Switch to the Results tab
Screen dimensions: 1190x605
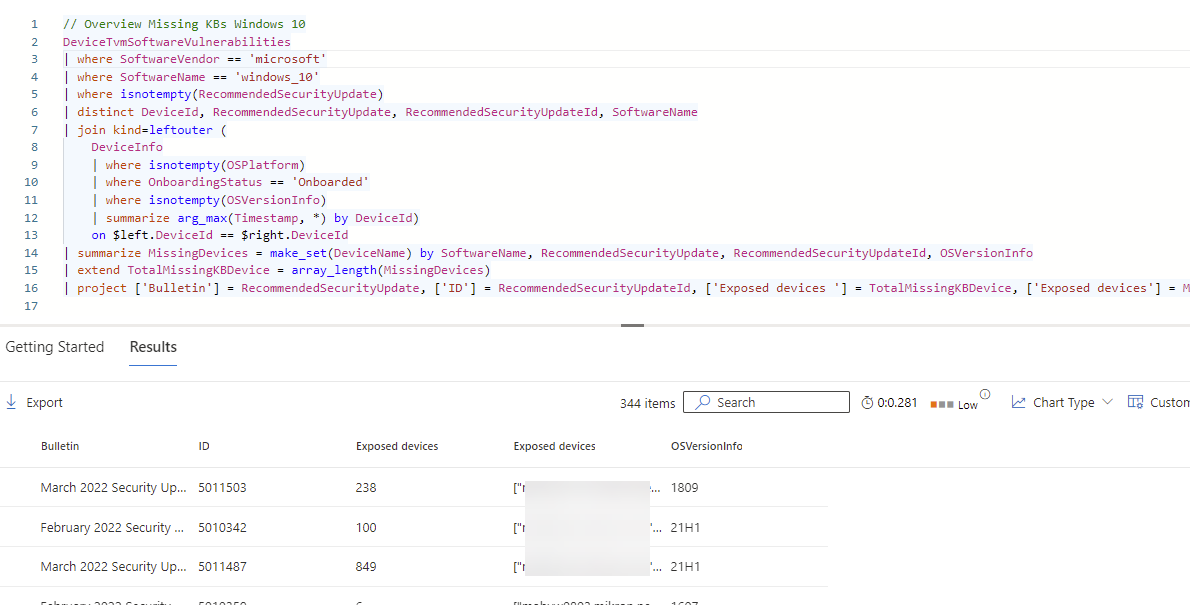pos(153,347)
